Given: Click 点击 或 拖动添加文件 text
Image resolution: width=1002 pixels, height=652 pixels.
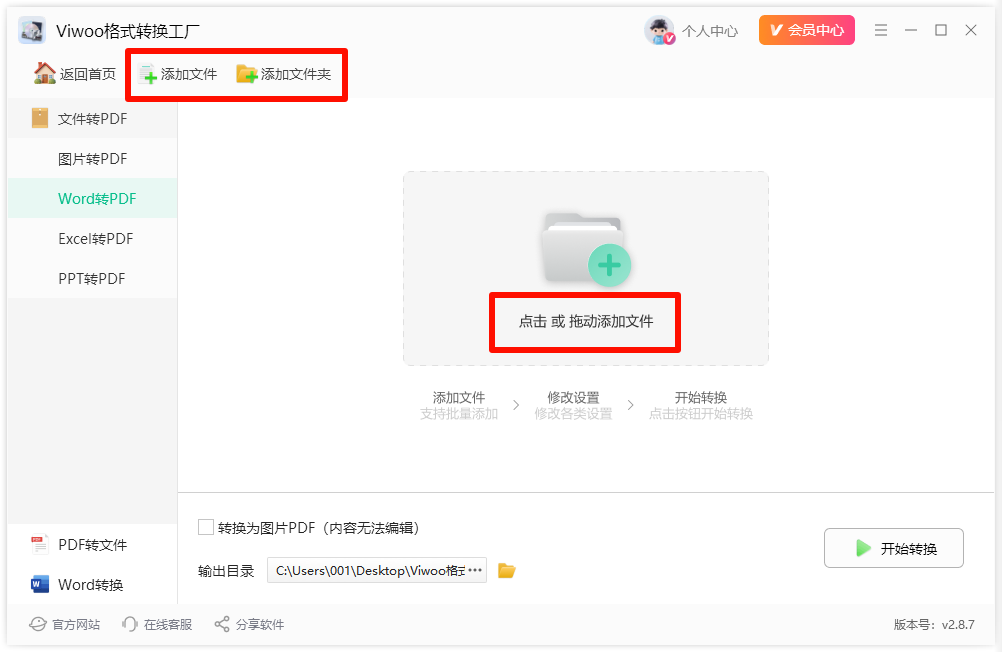Looking at the screenshot, I should [x=586, y=322].
